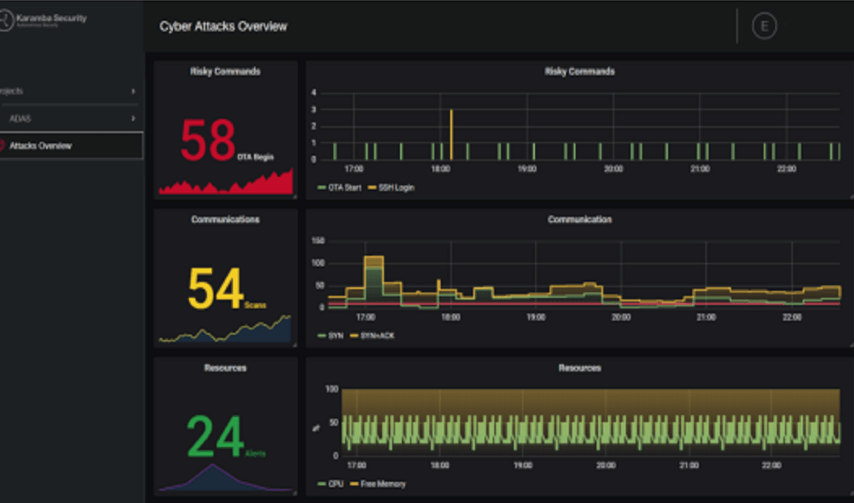Click the 100 y-axis label on Resources chart
The image size is (854, 503).
pyautogui.click(x=332, y=389)
